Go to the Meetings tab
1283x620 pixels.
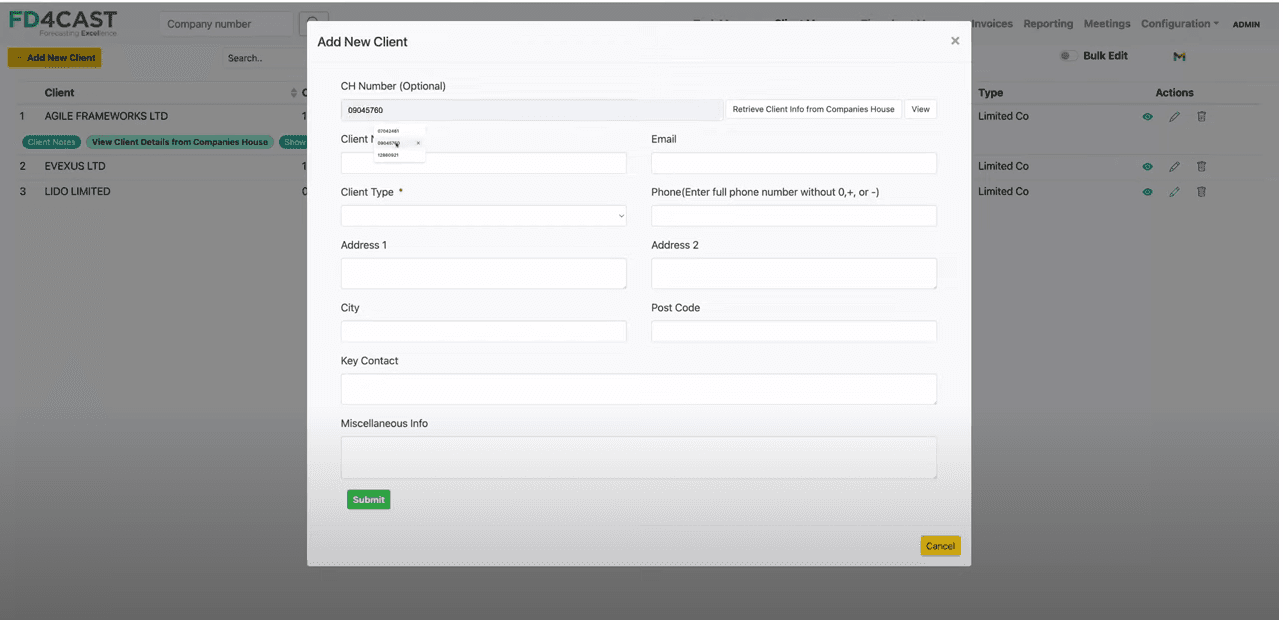pyautogui.click(x=1107, y=24)
